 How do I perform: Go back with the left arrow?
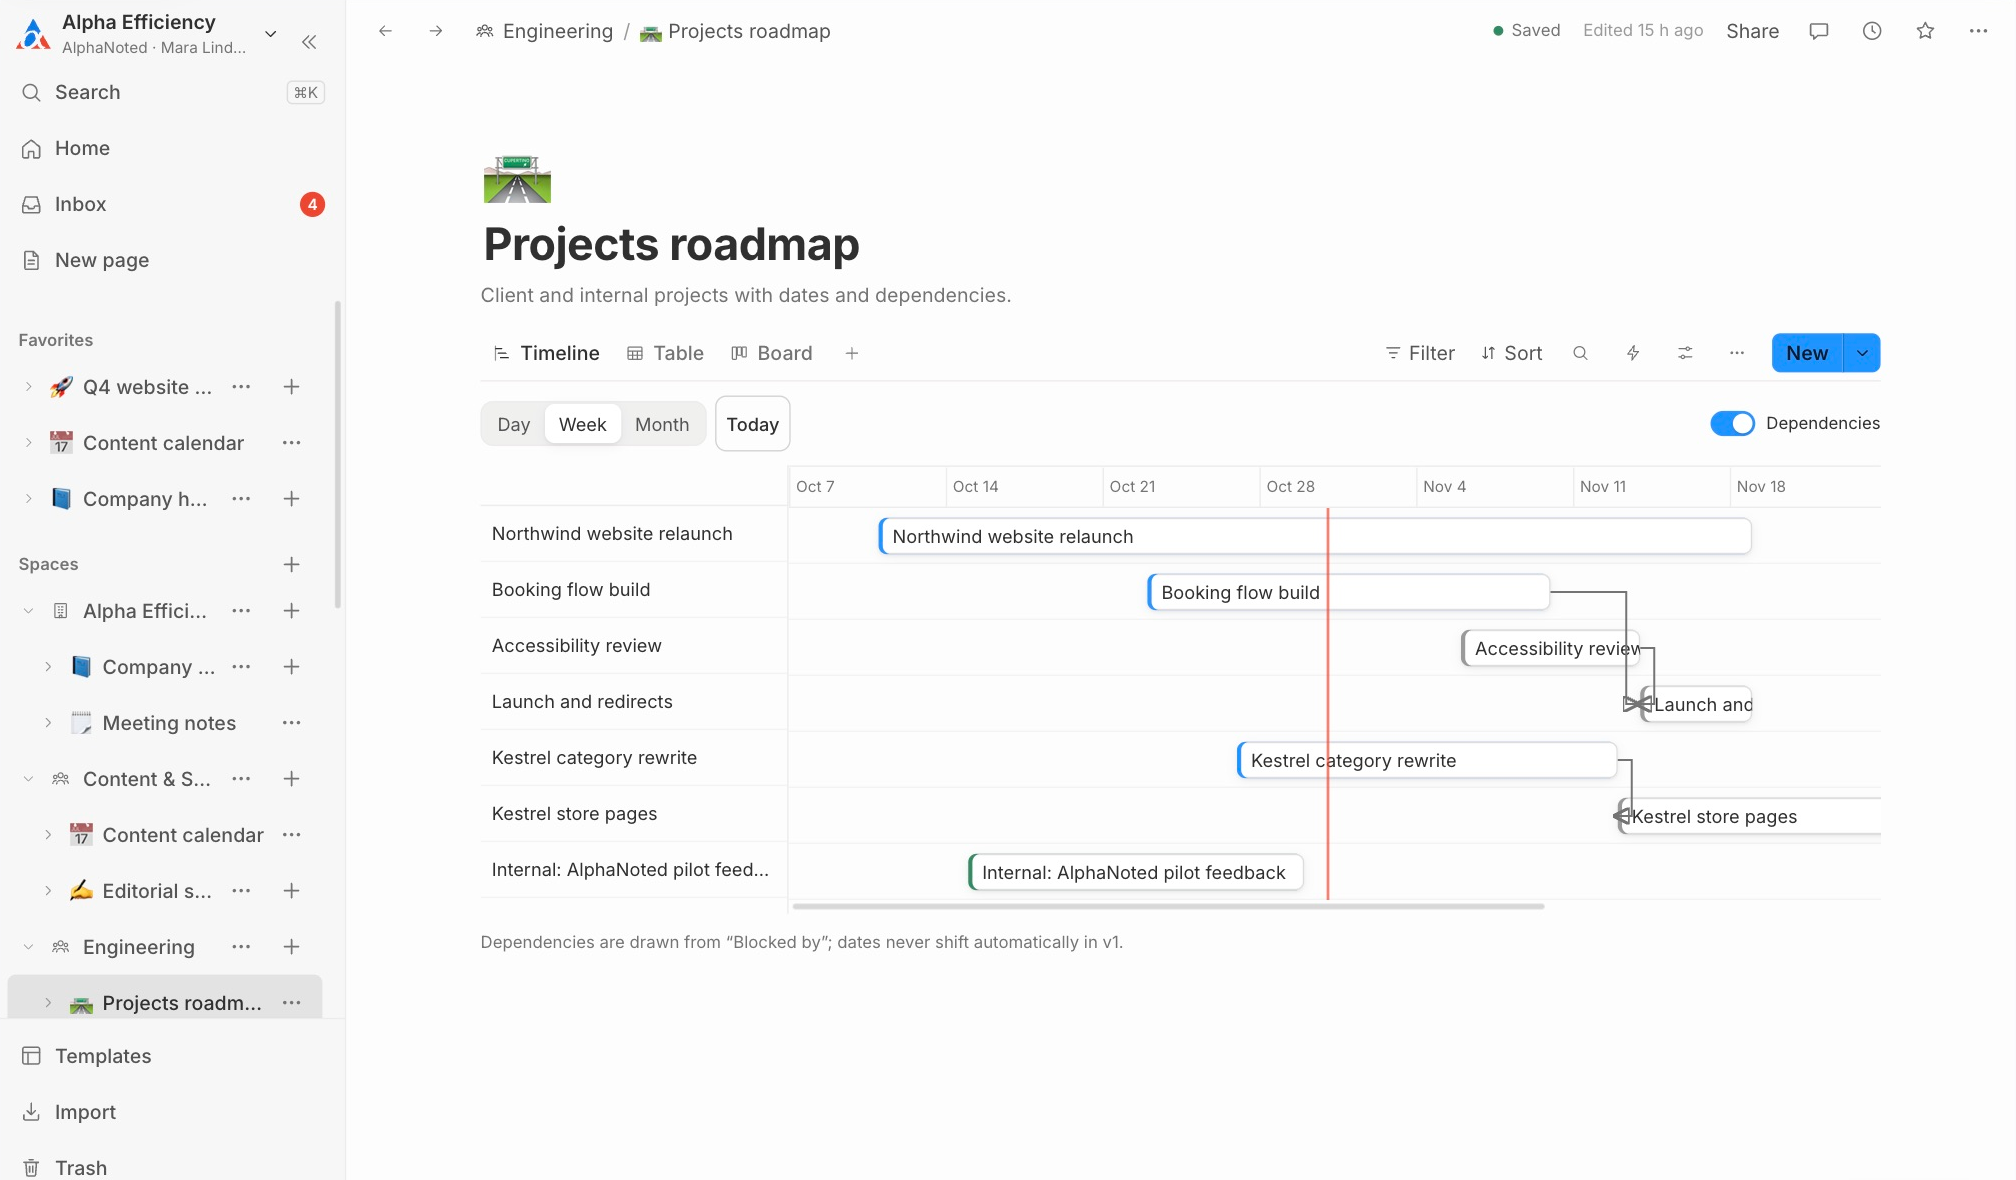tap(385, 31)
